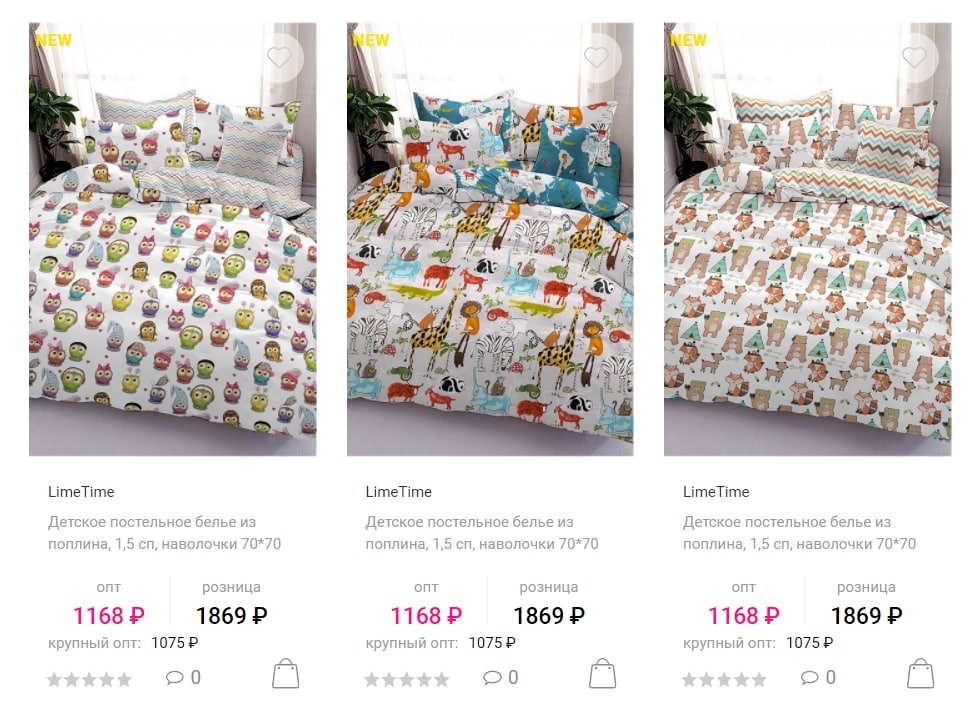This screenshot has width=971, height=709.
Task: Add owl bedding set to shopping bag
Action: click(285, 673)
